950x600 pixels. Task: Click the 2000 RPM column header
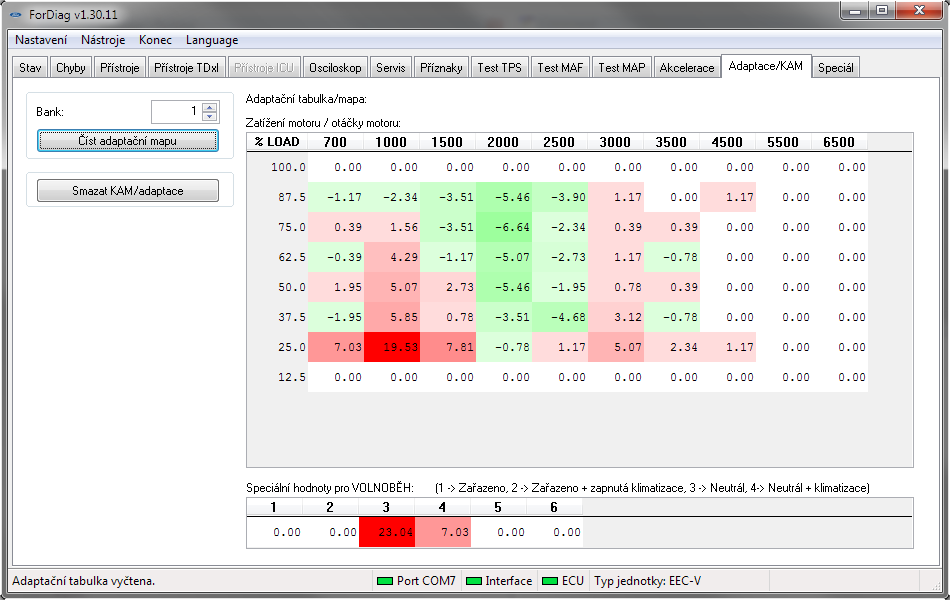coord(503,142)
